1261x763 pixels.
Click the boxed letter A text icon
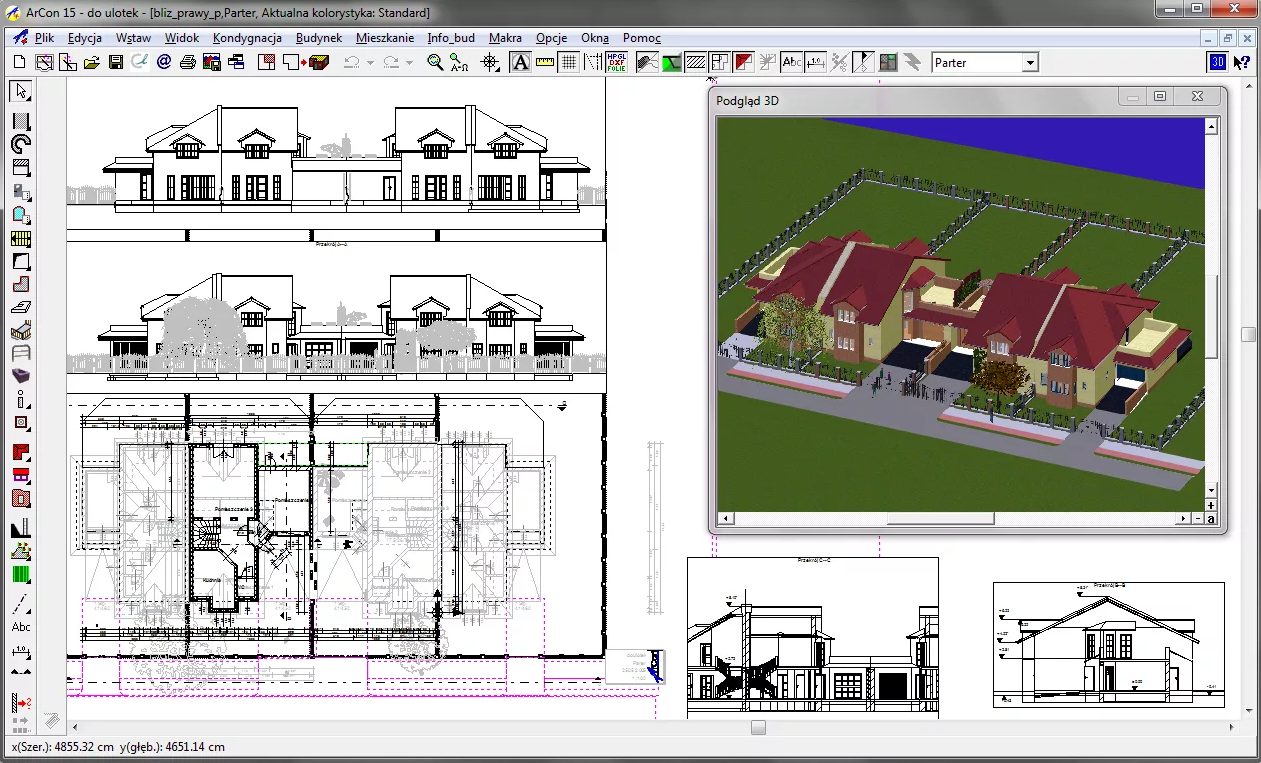coord(520,62)
